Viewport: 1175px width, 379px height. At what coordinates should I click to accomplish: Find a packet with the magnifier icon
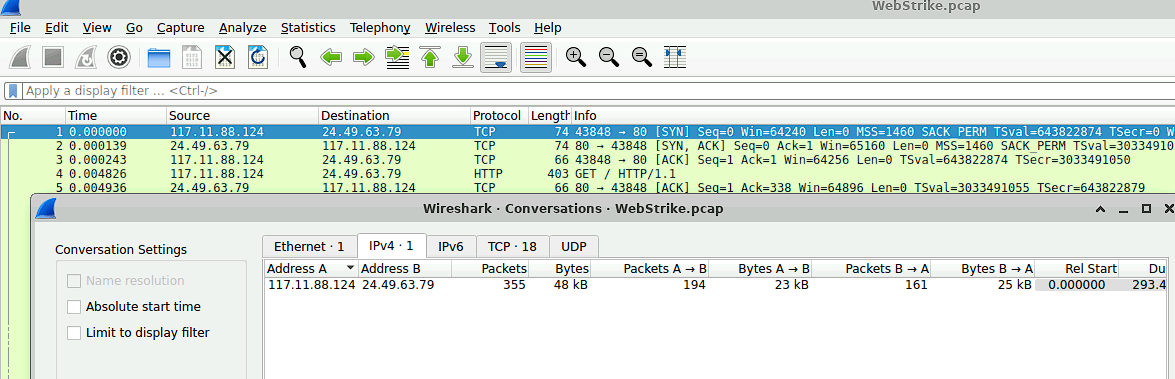(298, 57)
